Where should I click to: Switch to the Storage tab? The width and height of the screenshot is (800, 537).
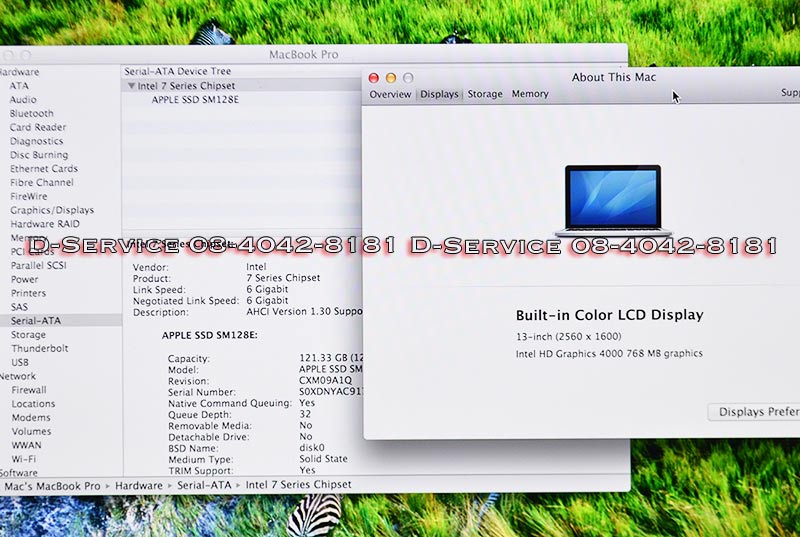point(485,94)
